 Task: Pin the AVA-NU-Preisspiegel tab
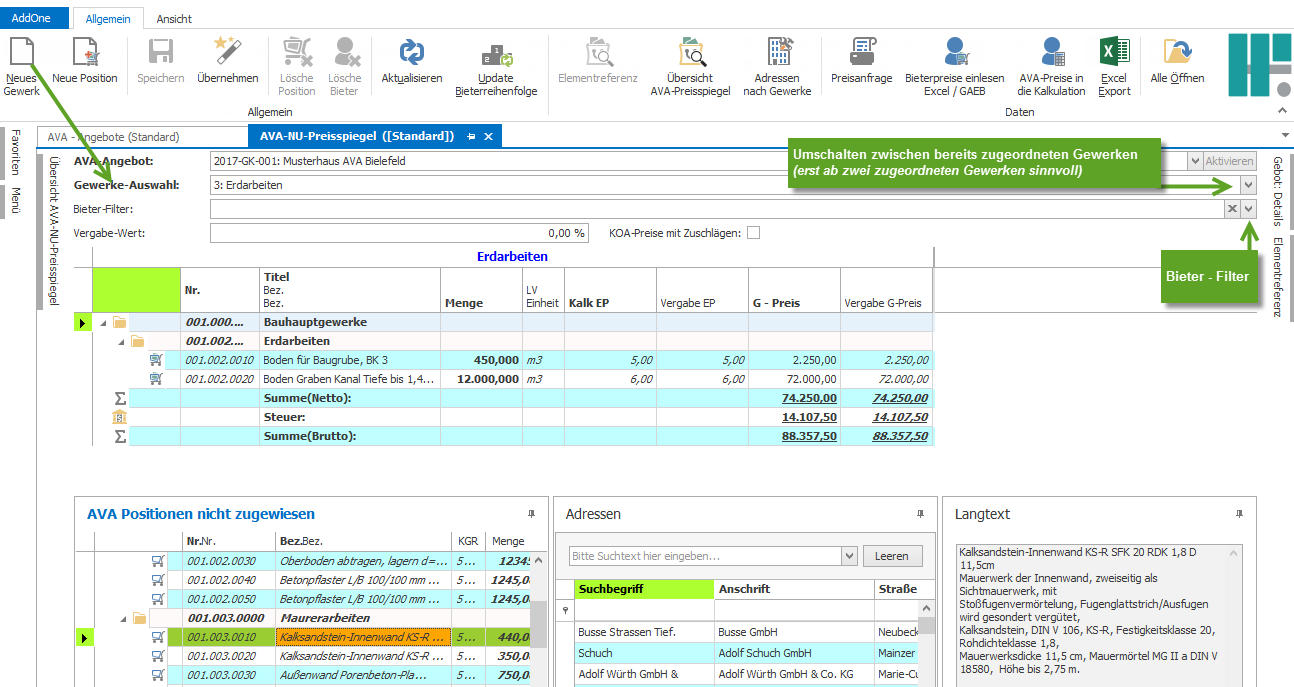tap(471, 136)
